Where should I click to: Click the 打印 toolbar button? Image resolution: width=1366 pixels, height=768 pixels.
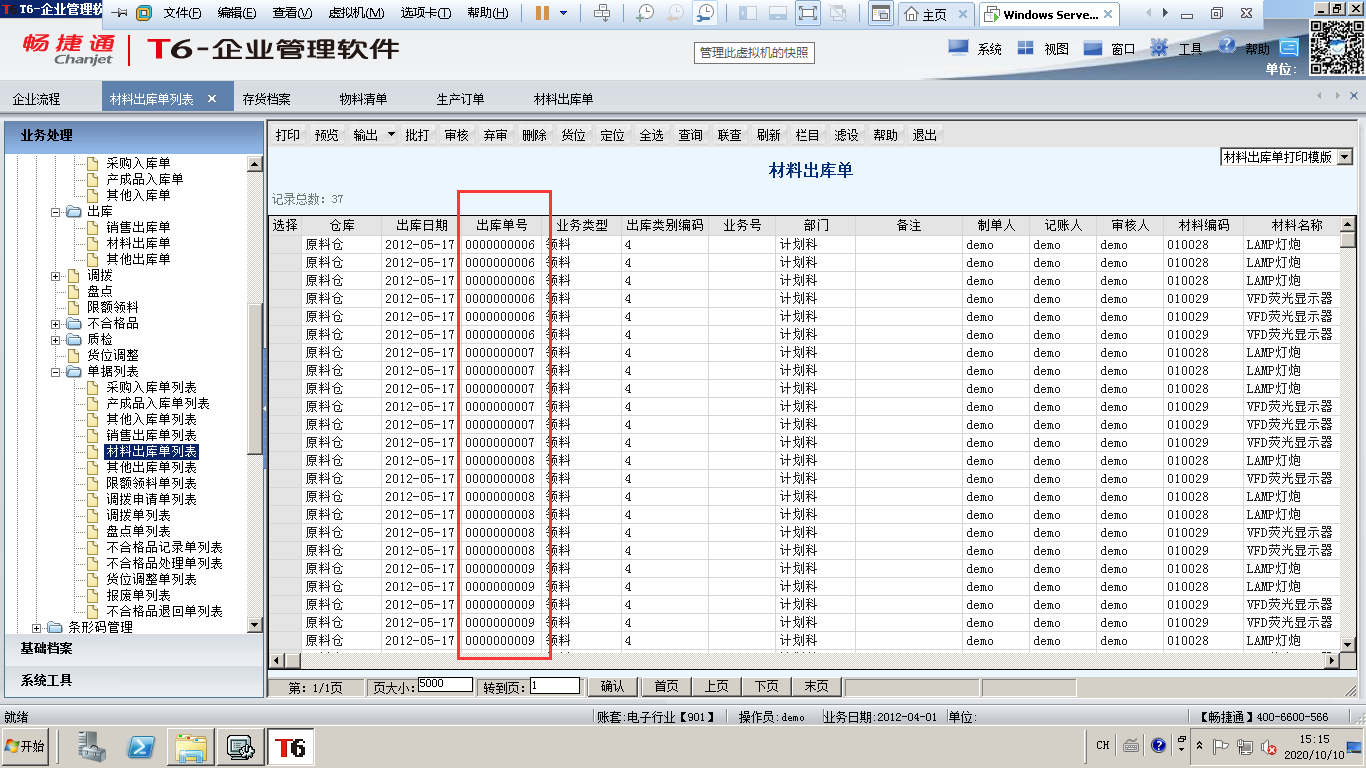[x=288, y=135]
